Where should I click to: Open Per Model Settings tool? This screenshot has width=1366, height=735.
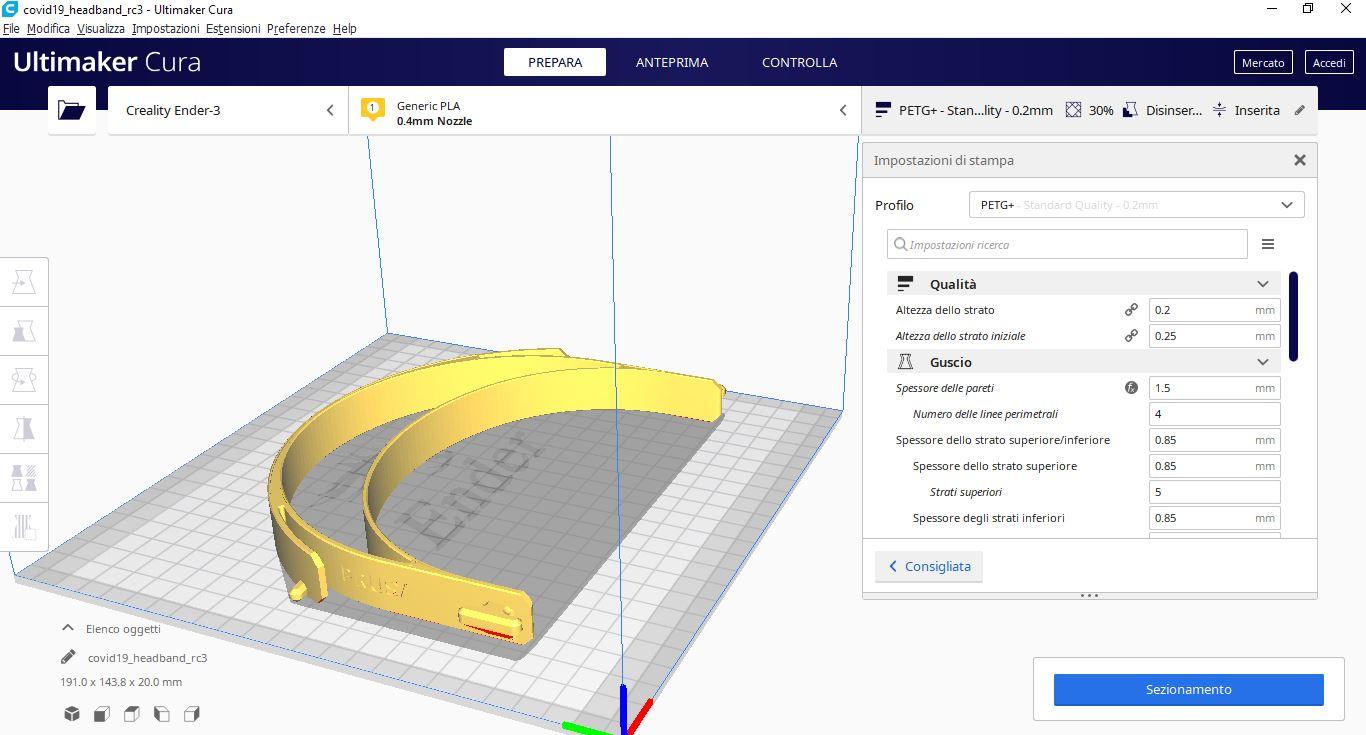click(24, 477)
